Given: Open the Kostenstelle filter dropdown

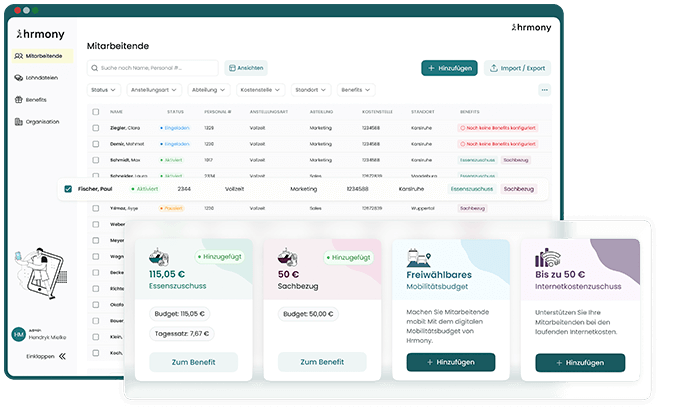Looking at the screenshot, I should [x=260, y=90].
